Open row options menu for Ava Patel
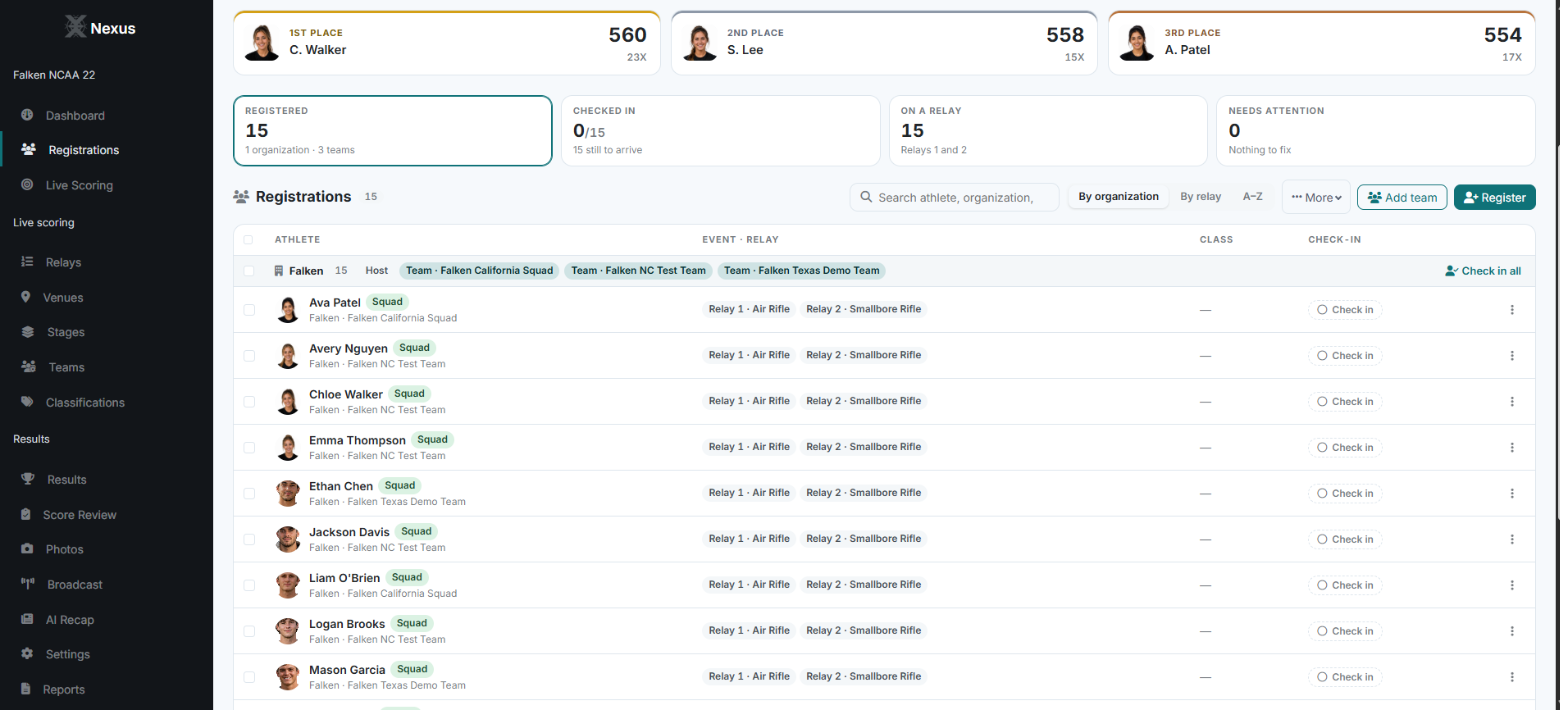 pyautogui.click(x=1512, y=310)
